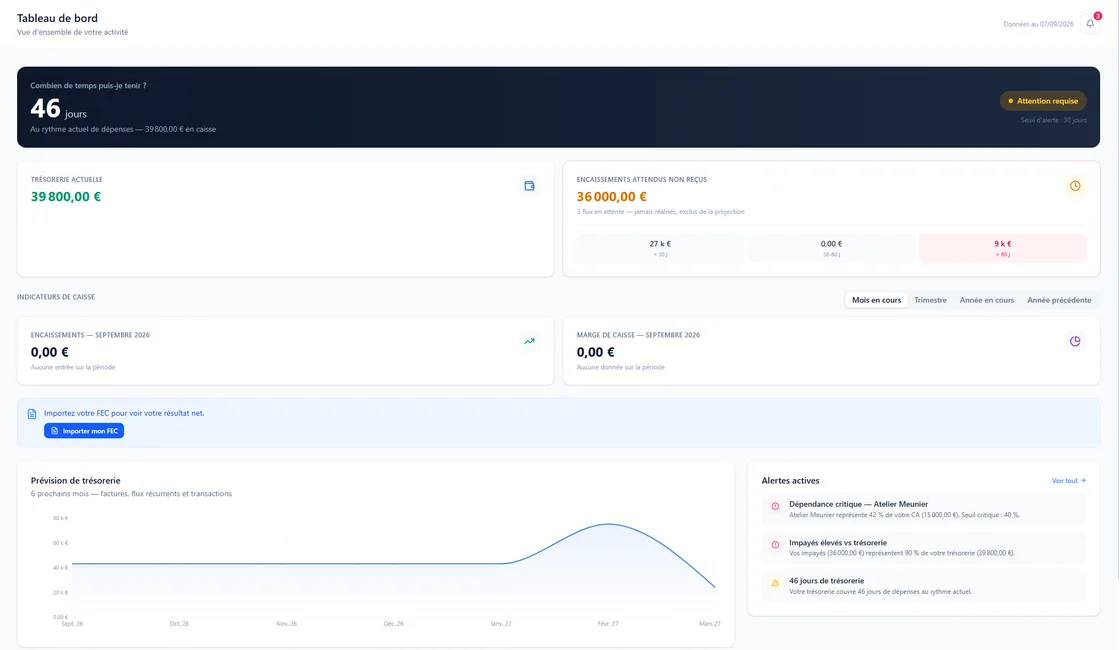1120x650 pixels.
Task: Click the Seuil d'alerte : 30 jours text
Action: pyautogui.click(x=1054, y=120)
